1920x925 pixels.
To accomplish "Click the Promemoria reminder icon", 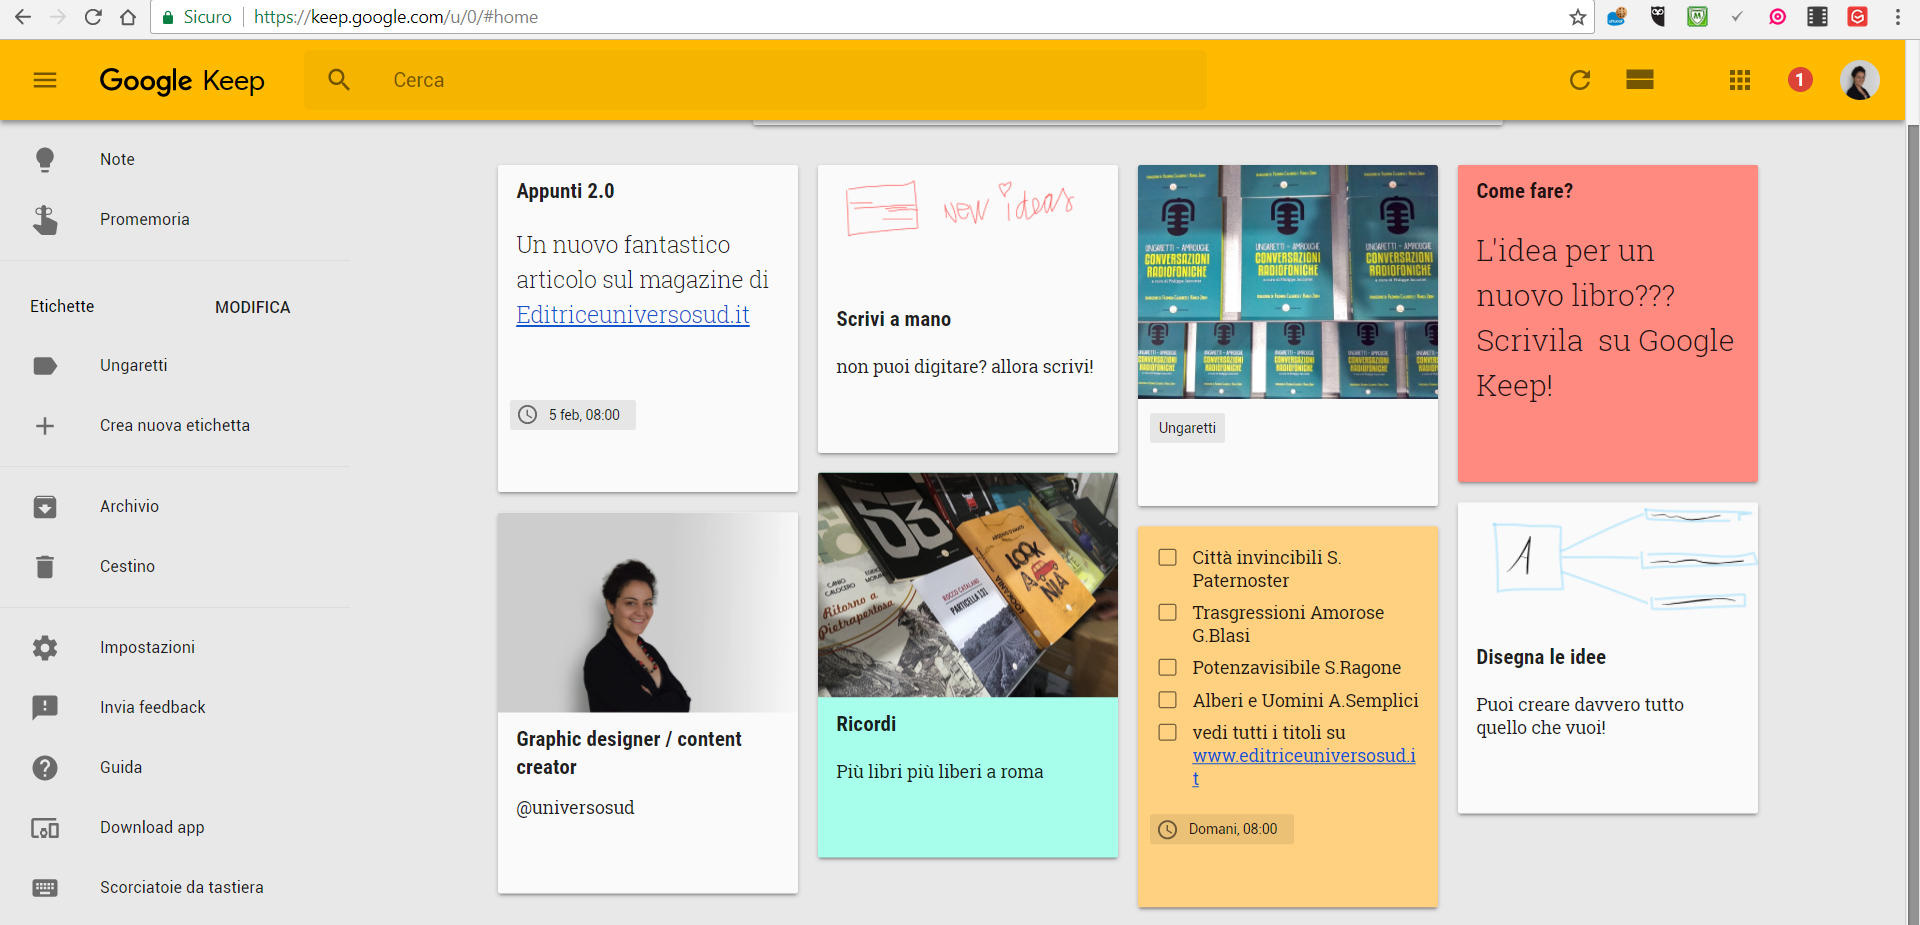I will (45, 220).
